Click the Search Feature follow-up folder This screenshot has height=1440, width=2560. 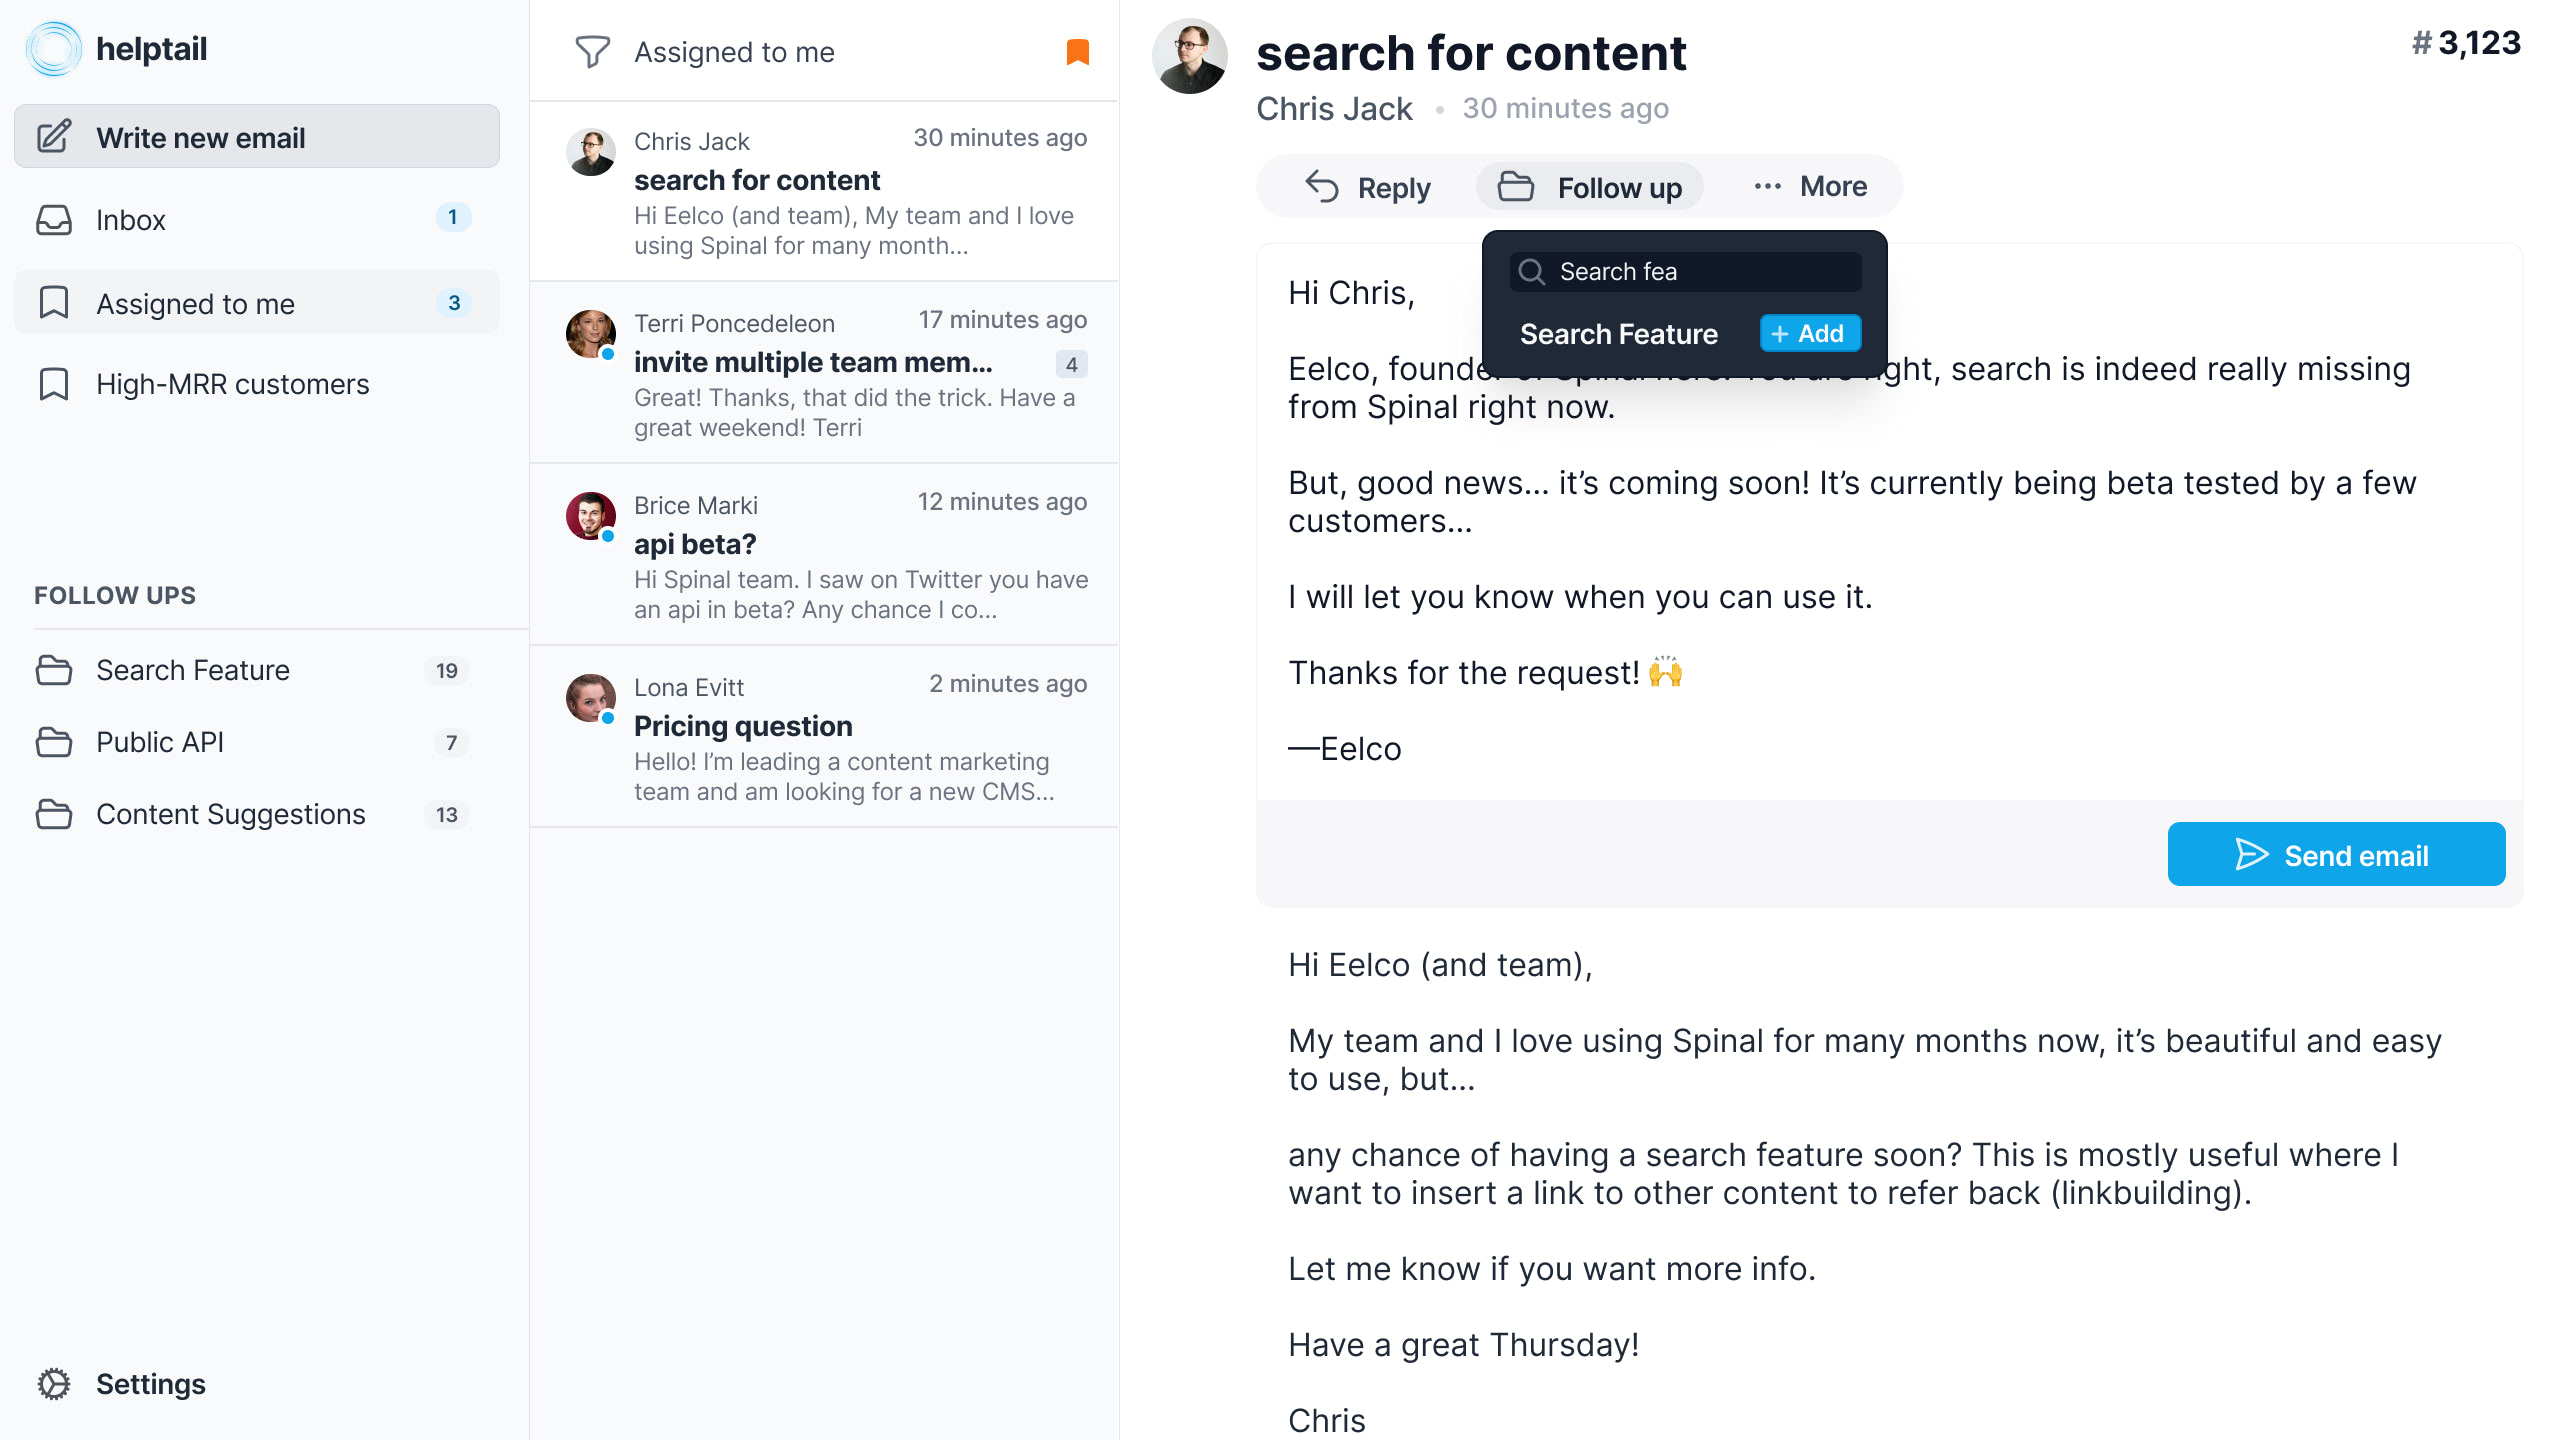[192, 668]
